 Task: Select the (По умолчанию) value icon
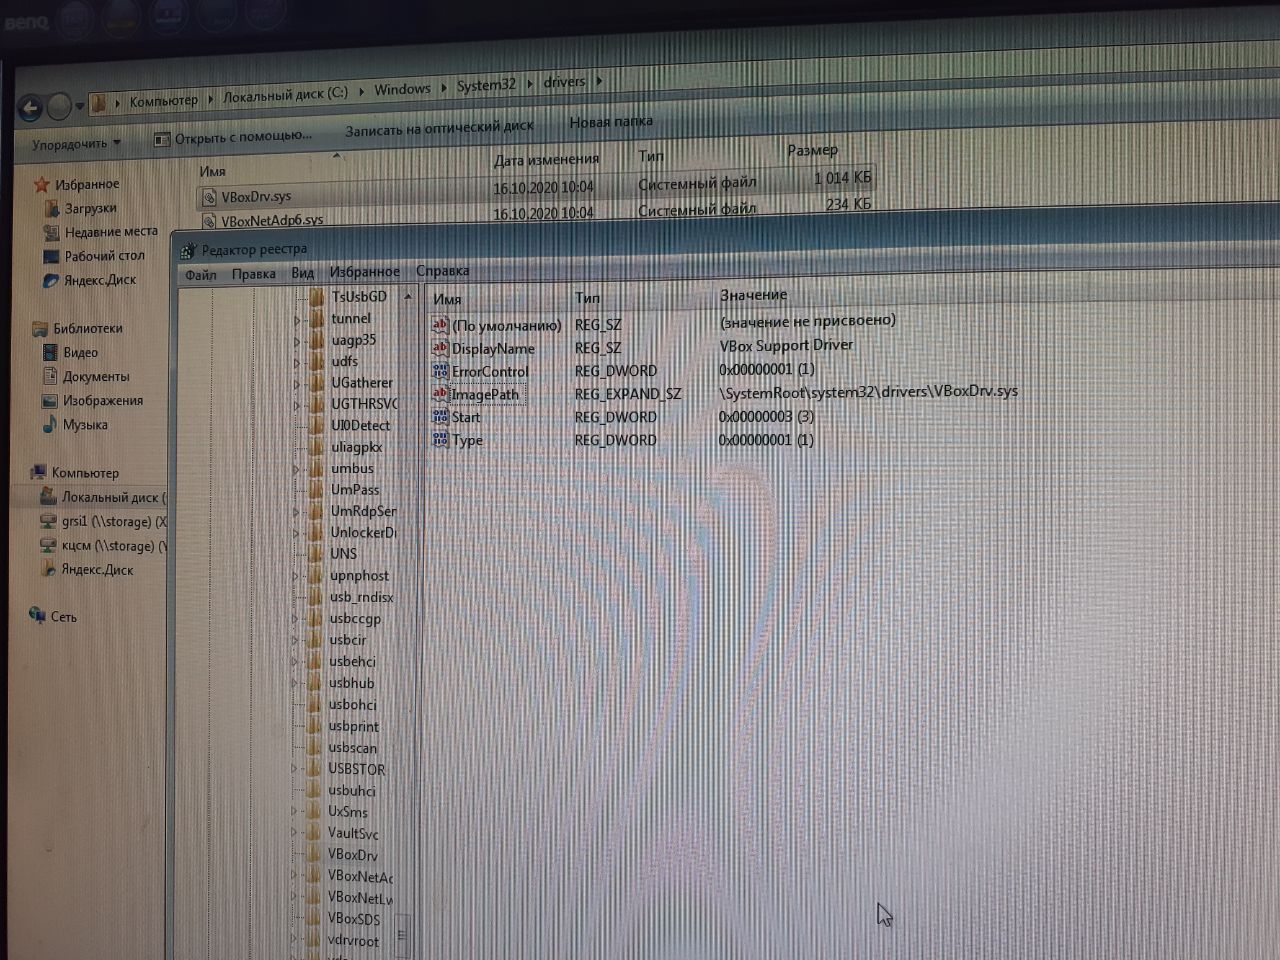(x=440, y=325)
